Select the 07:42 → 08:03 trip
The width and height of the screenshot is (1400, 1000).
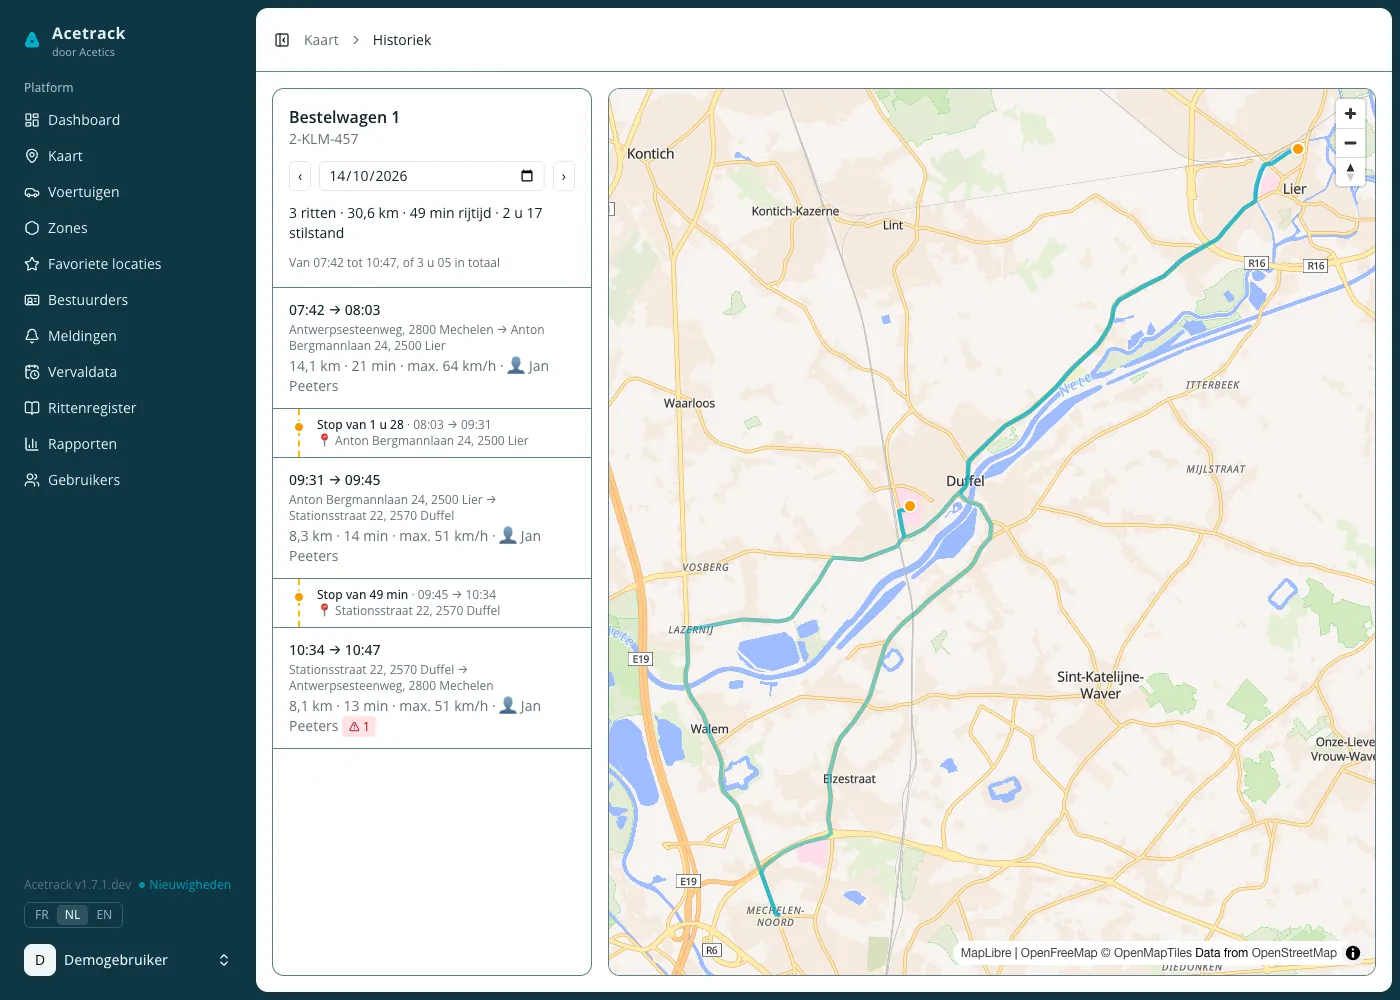(x=432, y=348)
